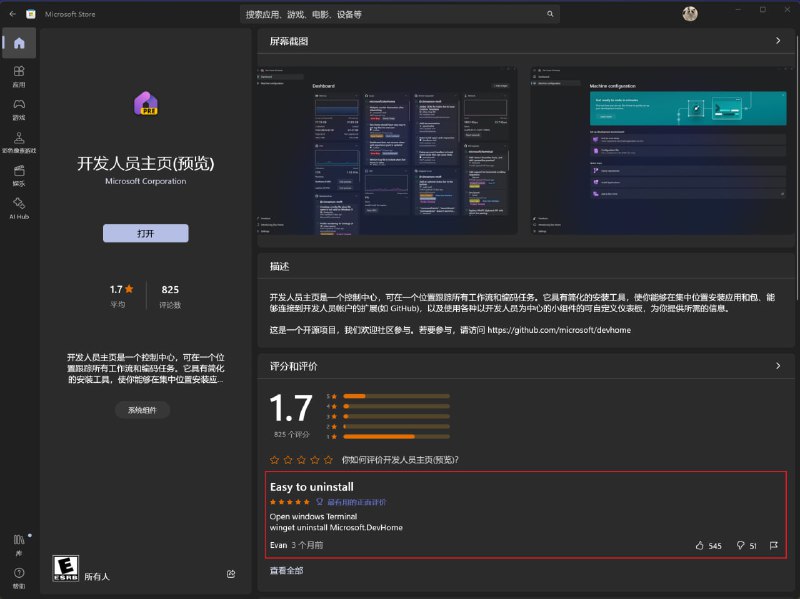Rate the app one star
The width and height of the screenshot is (800, 599).
coord(274,460)
